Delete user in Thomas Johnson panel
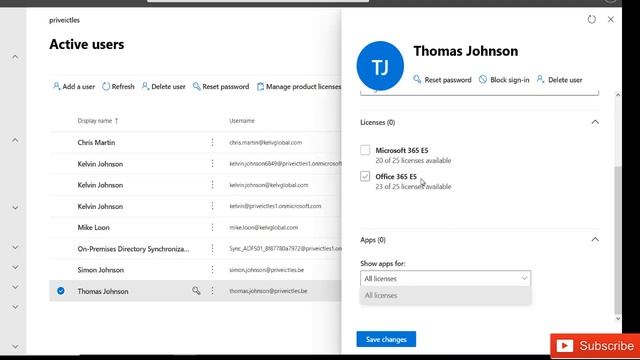 click(x=560, y=80)
